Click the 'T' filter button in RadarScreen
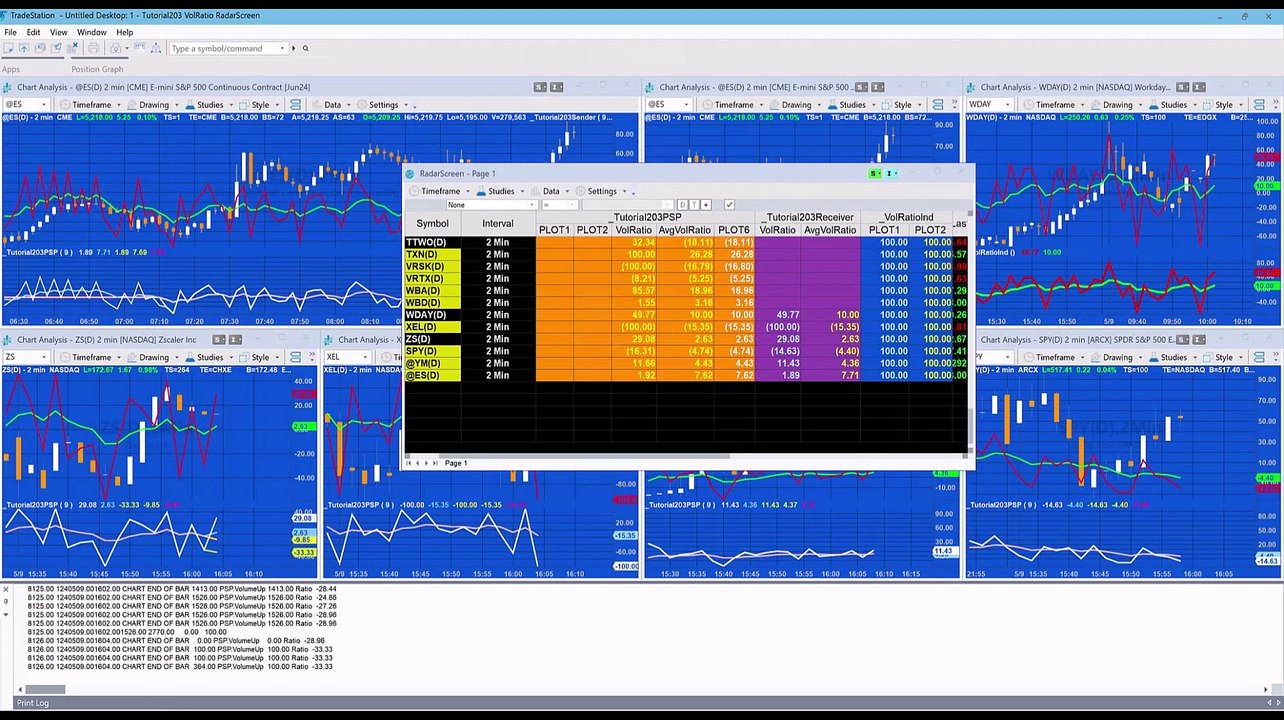 [694, 205]
